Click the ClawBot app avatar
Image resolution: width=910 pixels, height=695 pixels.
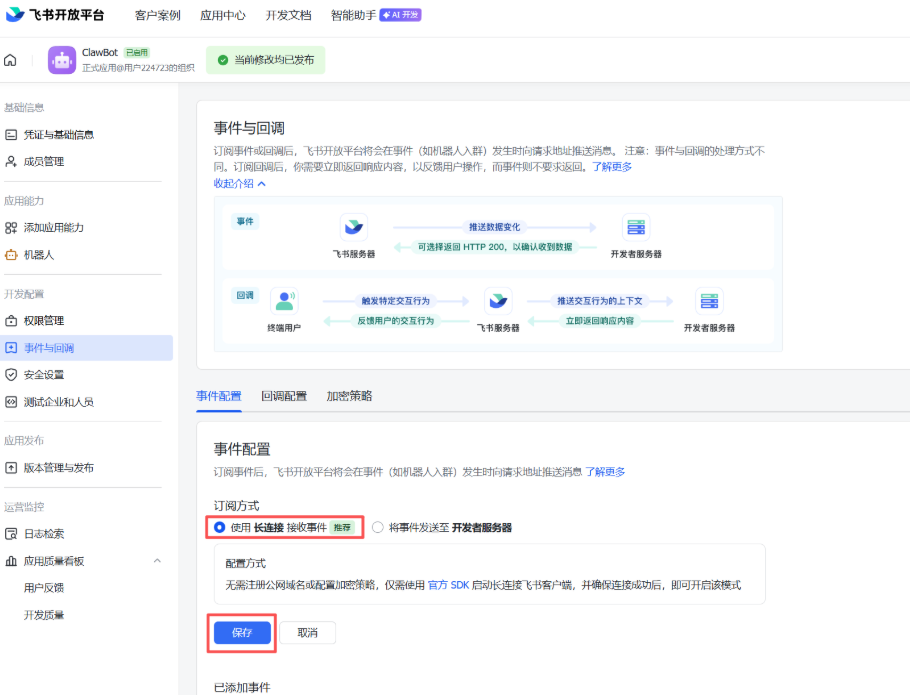(61, 60)
